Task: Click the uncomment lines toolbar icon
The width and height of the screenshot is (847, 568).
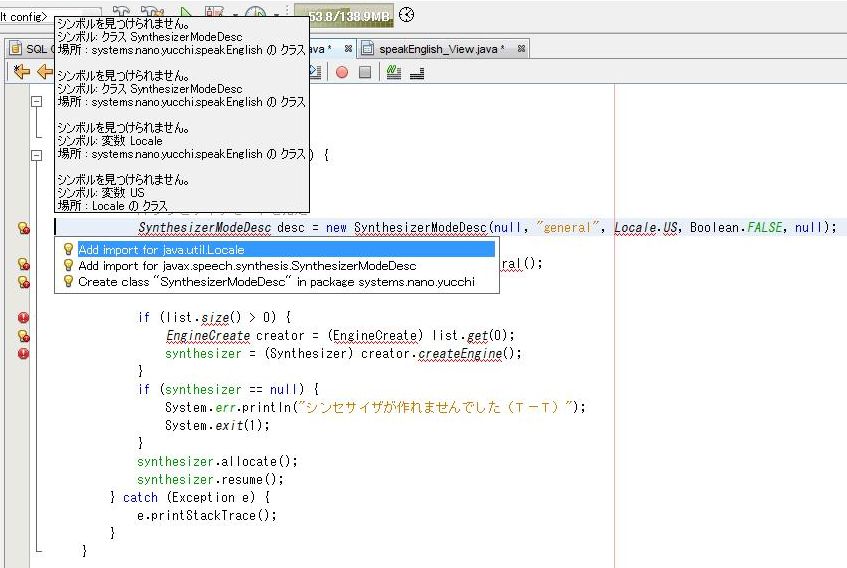Action: coord(416,72)
